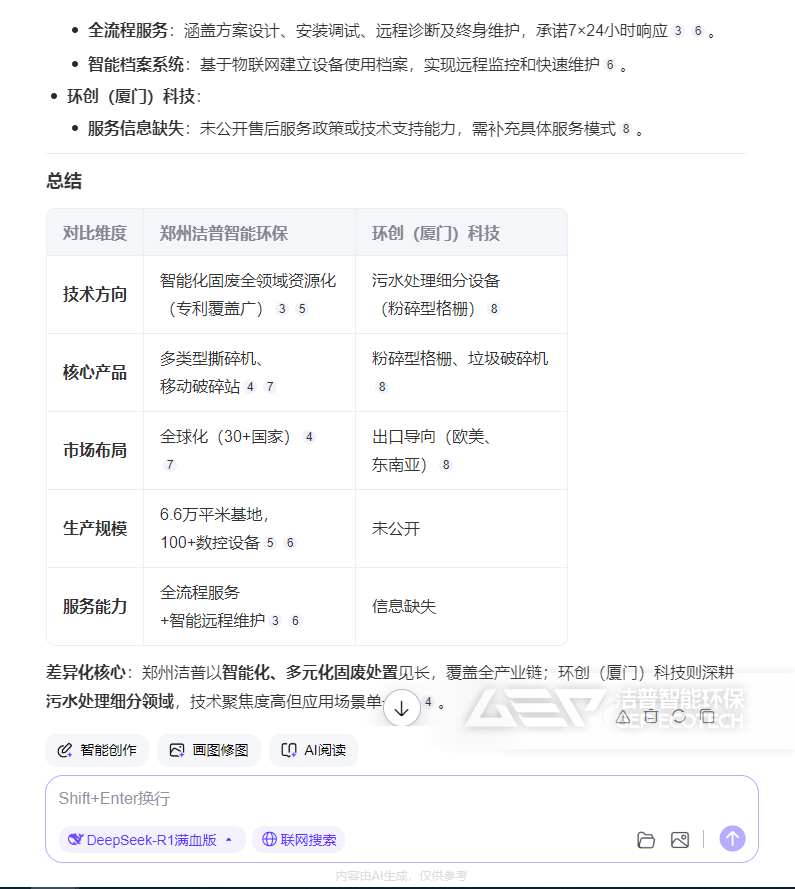Image resolution: width=795 pixels, height=889 pixels.
Task: Open 智能创作 smart writing tool
Action: 97,750
